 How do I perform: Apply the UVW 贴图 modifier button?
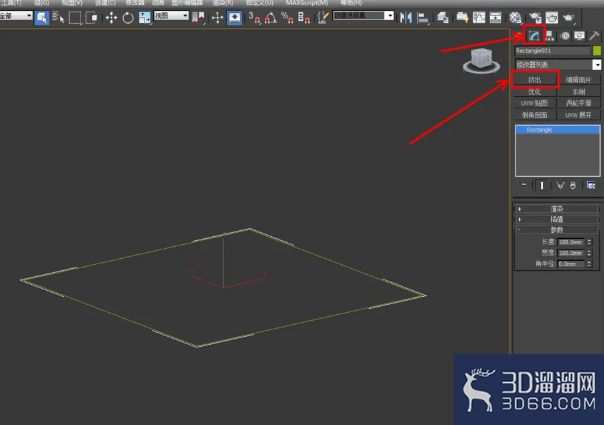(x=535, y=103)
